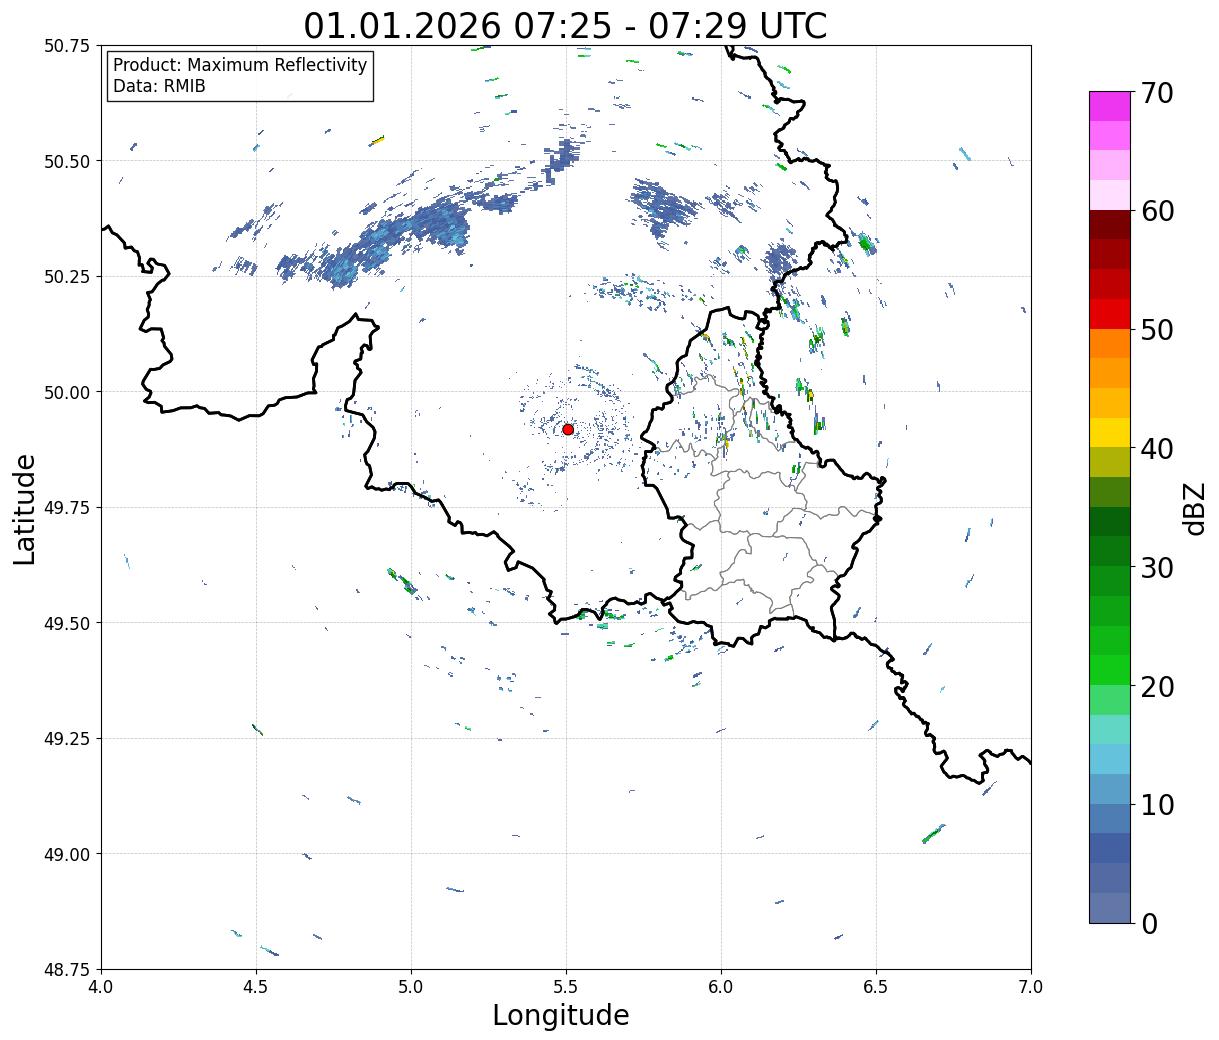Click the 49.25 latitude tick label
Screen dimensions: 1219x1040
coord(68,739)
